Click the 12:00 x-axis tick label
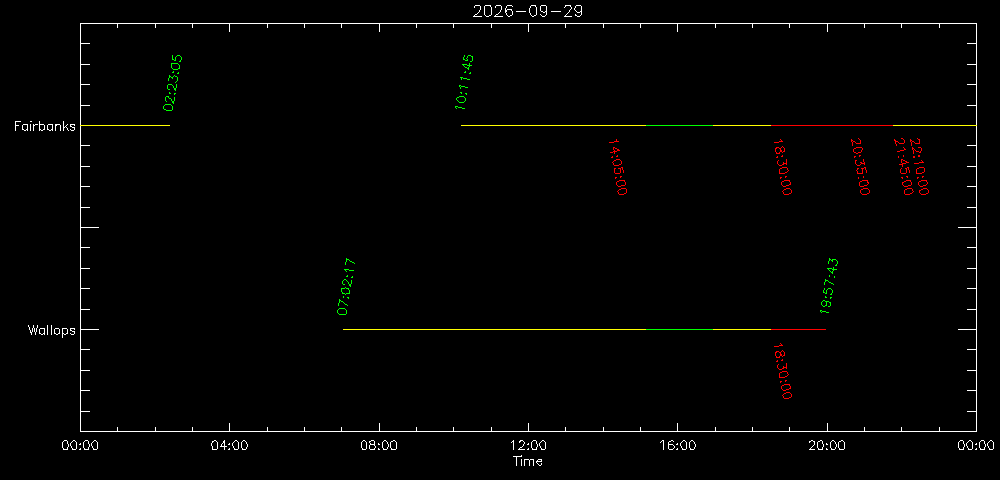Image resolution: width=1000 pixels, height=480 pixels. [528, 445]
